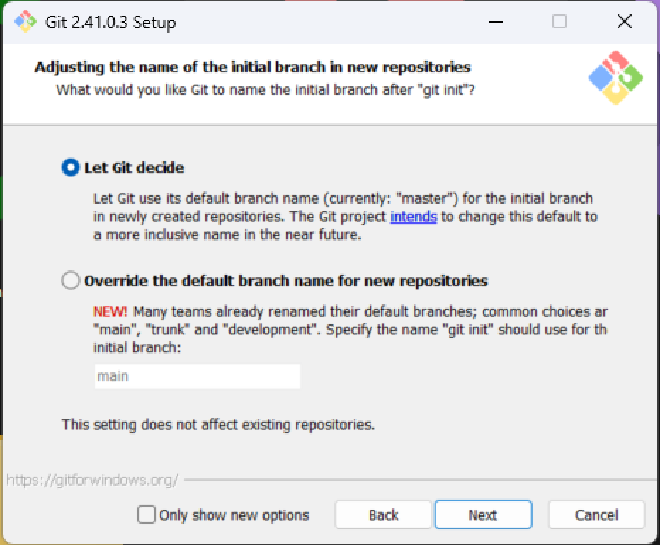Click the "currently: master" description paragraph
Screen dimensions: 660x545
click(345, 216)
